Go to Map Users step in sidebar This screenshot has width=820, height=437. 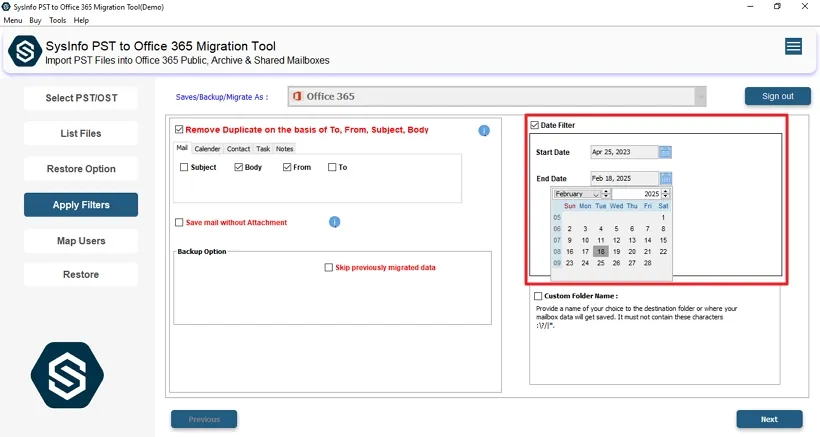click(81, 241)
